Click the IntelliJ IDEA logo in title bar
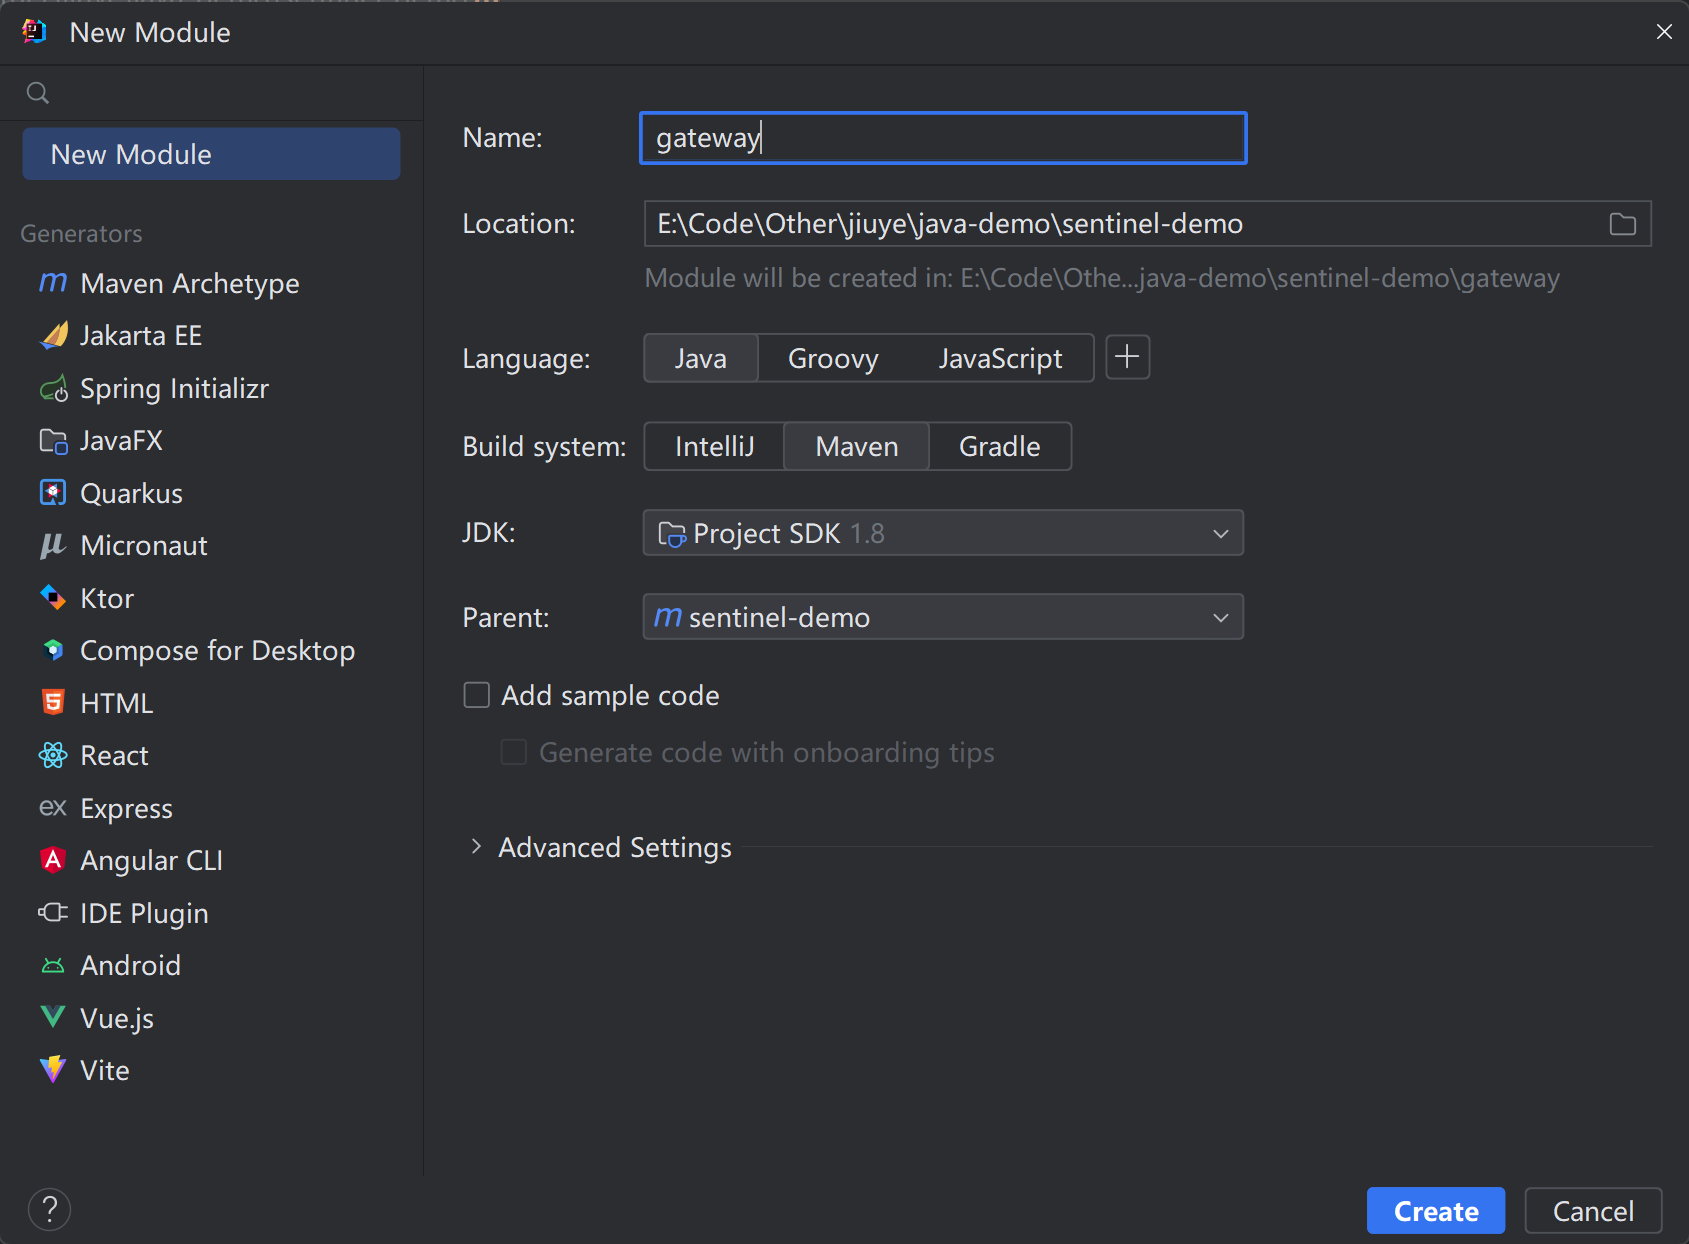The image size is (1689, 1244). 34,32
